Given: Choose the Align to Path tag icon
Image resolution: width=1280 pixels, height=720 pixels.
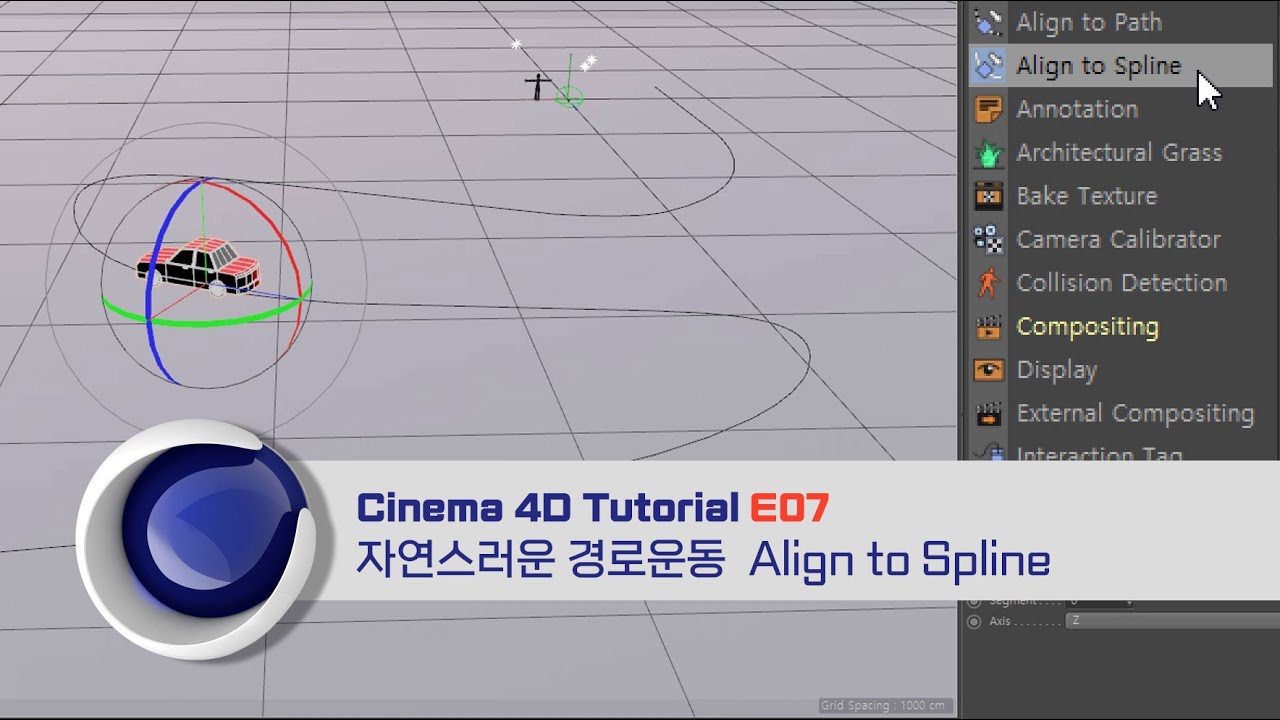Looking at the screenshot, I should [988, 22].
